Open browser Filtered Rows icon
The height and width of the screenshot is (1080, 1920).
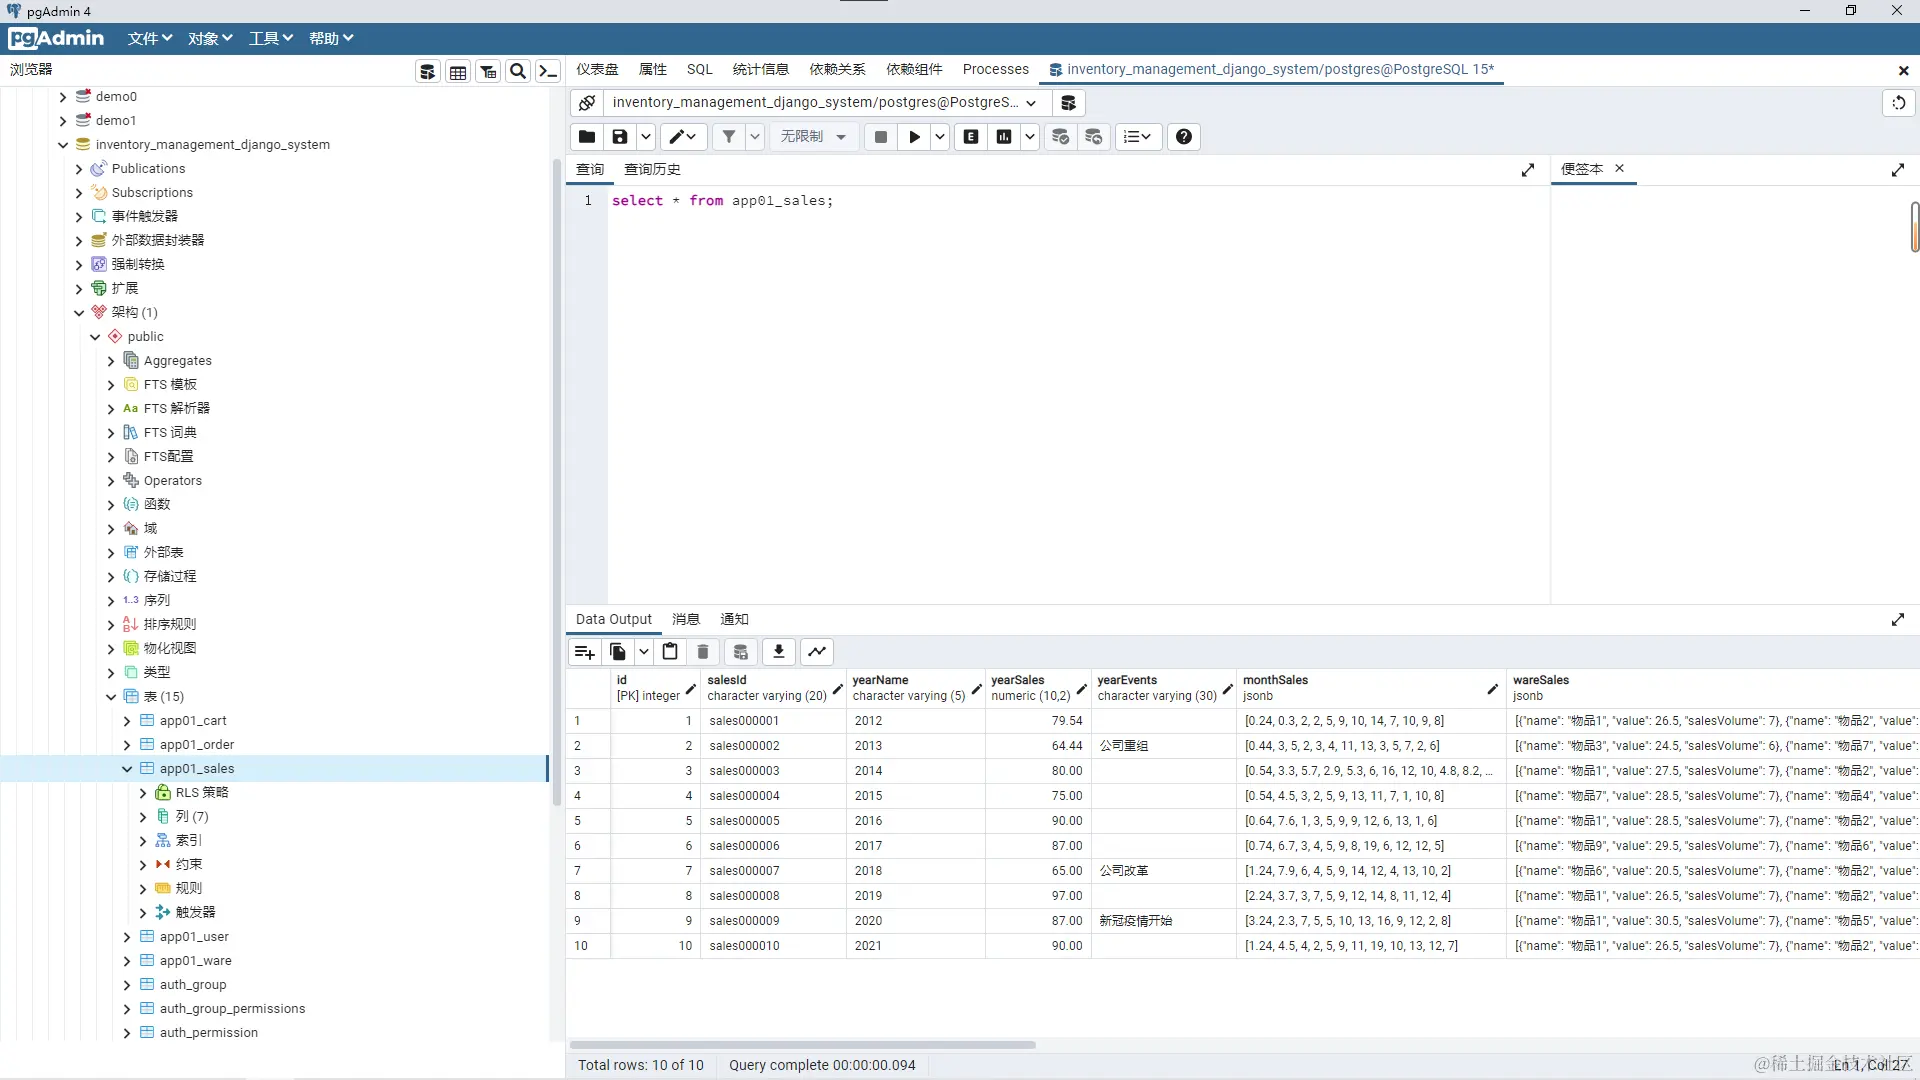(x=488, y=71)
